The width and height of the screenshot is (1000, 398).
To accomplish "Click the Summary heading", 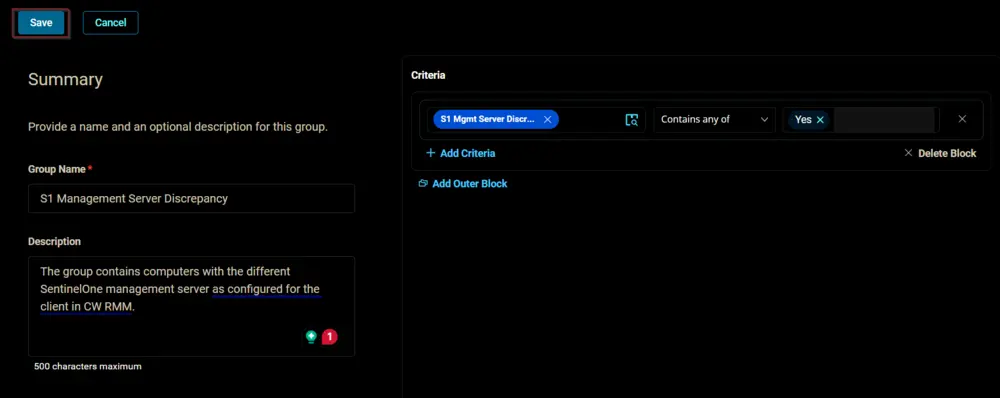I will point(65,80).
